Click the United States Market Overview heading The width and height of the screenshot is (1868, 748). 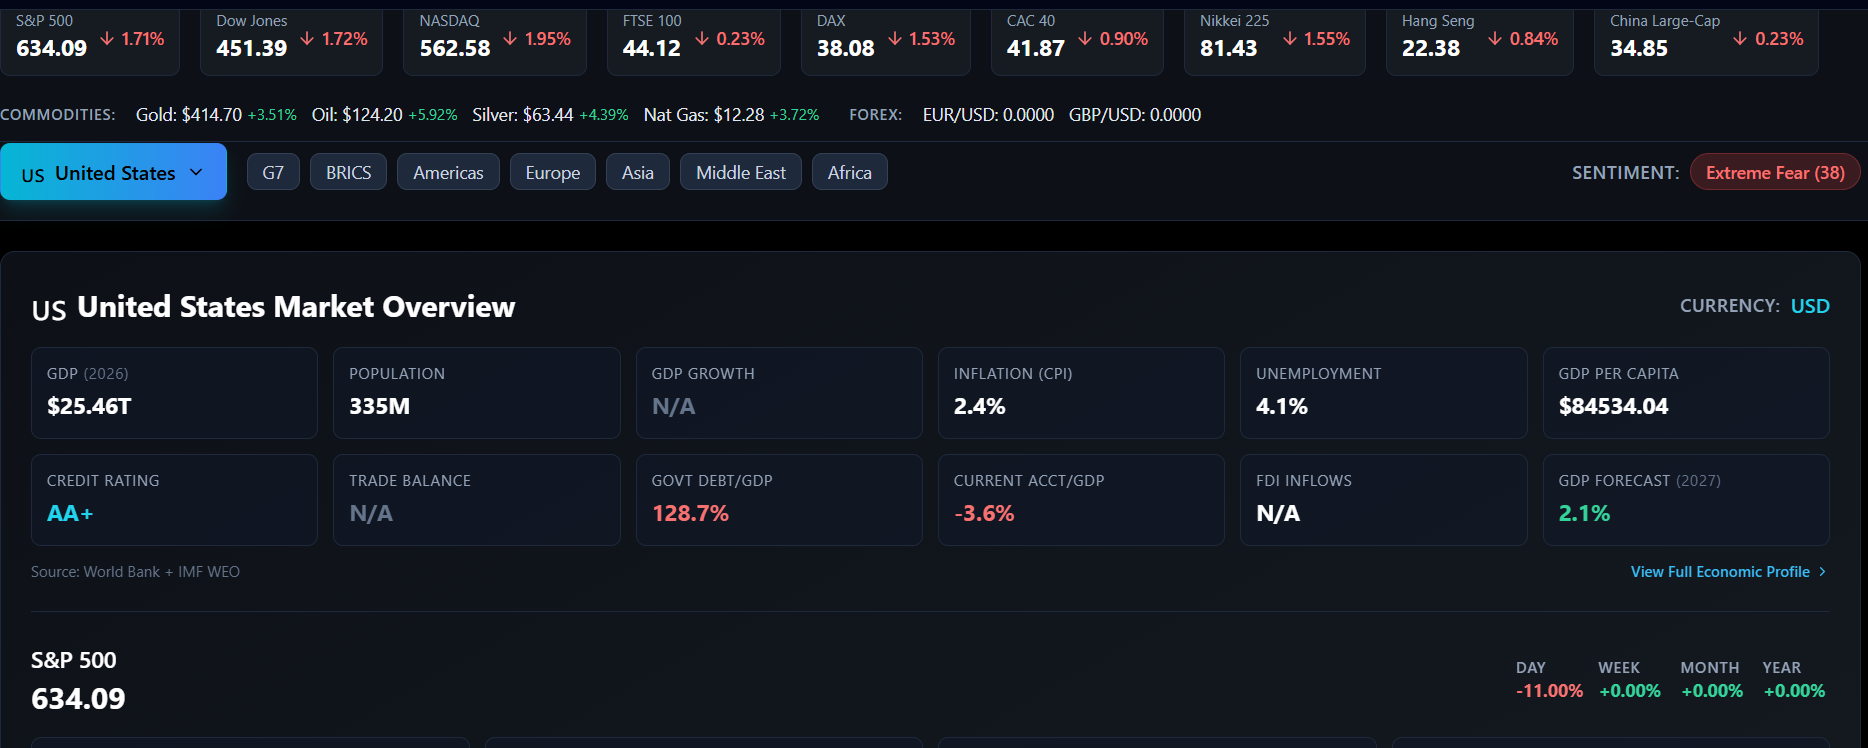[x=296, y=307]
